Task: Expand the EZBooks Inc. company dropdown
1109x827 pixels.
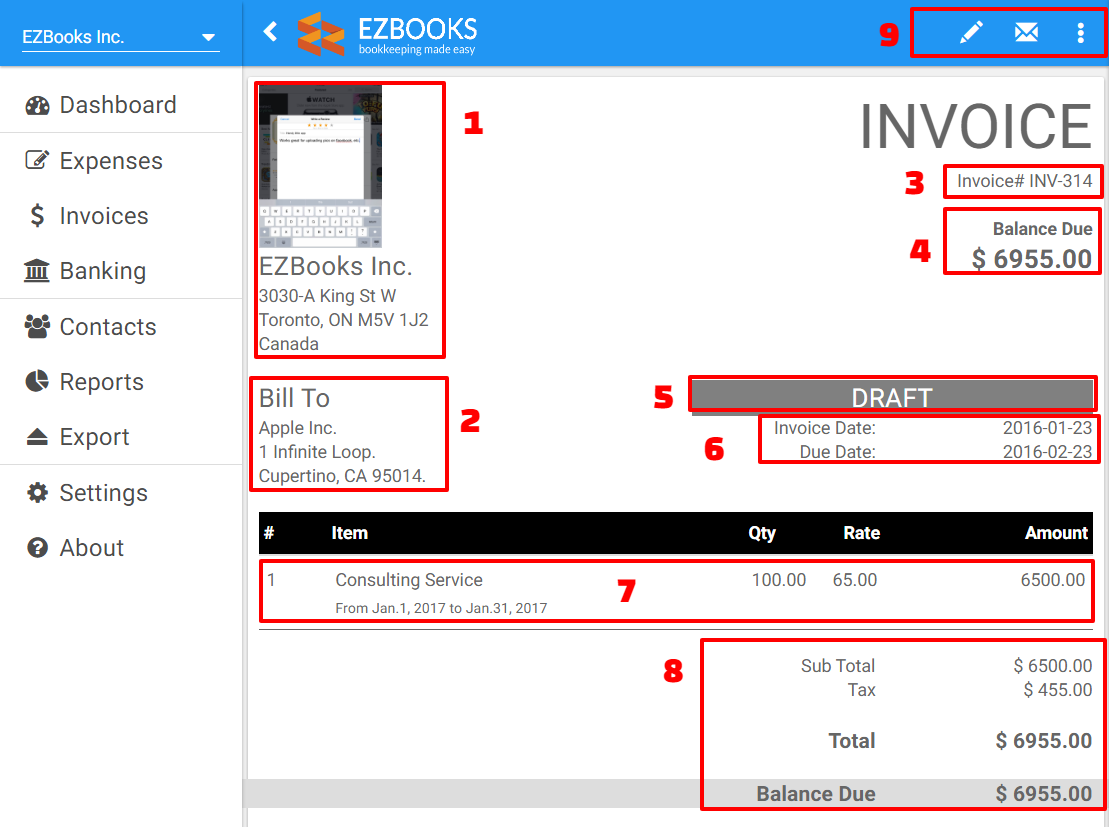Action: [x=120, y=37]
